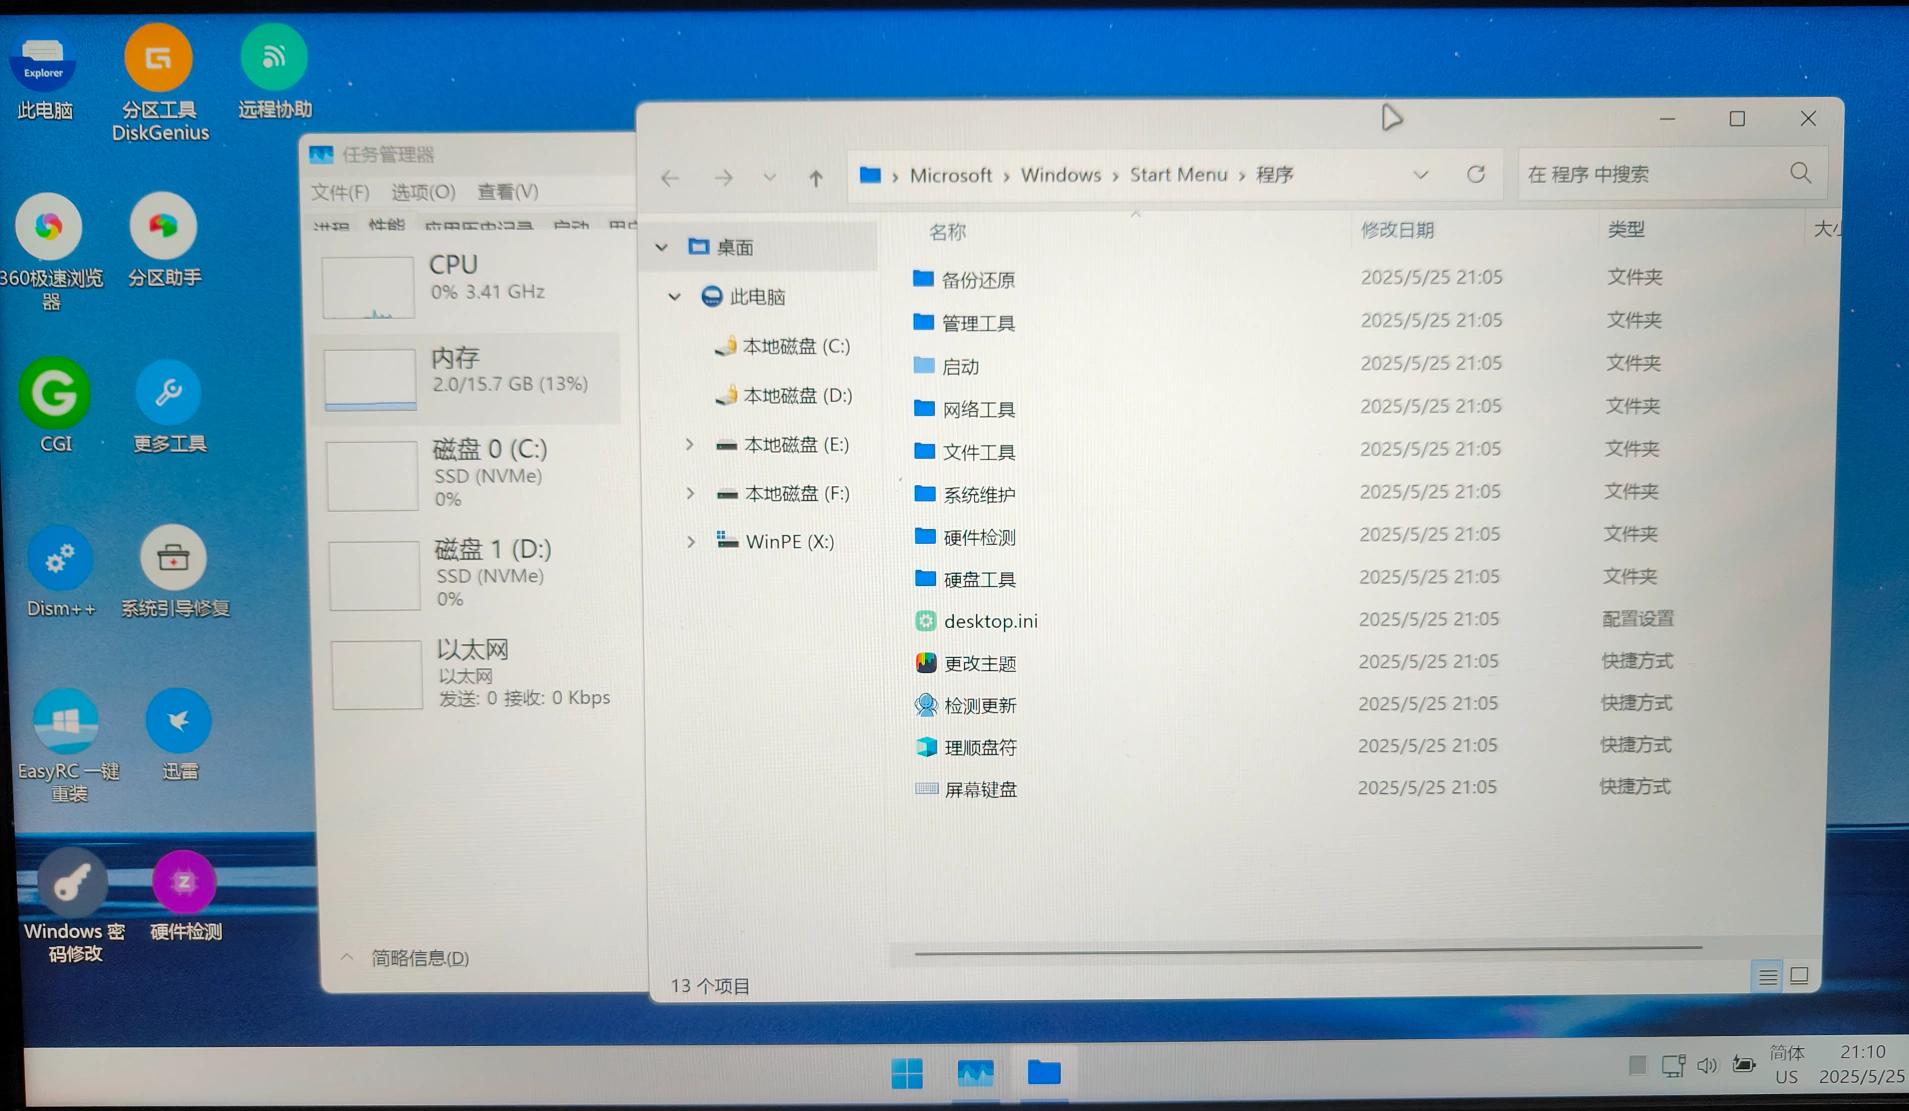Viewport: 1909px width, 1111px height.
Task: Click the Windows Start button on taskbar
Action: [907, 1073]
